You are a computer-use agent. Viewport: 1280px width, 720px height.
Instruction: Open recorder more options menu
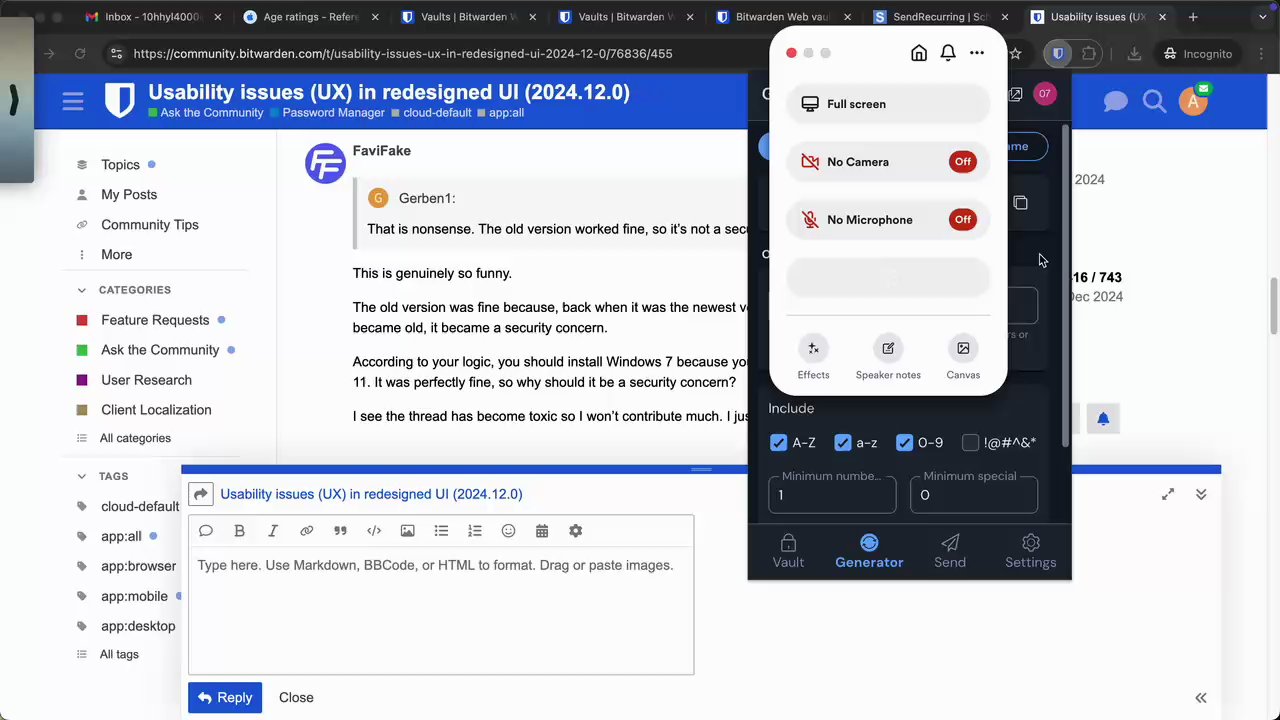(x=977, y=53)
